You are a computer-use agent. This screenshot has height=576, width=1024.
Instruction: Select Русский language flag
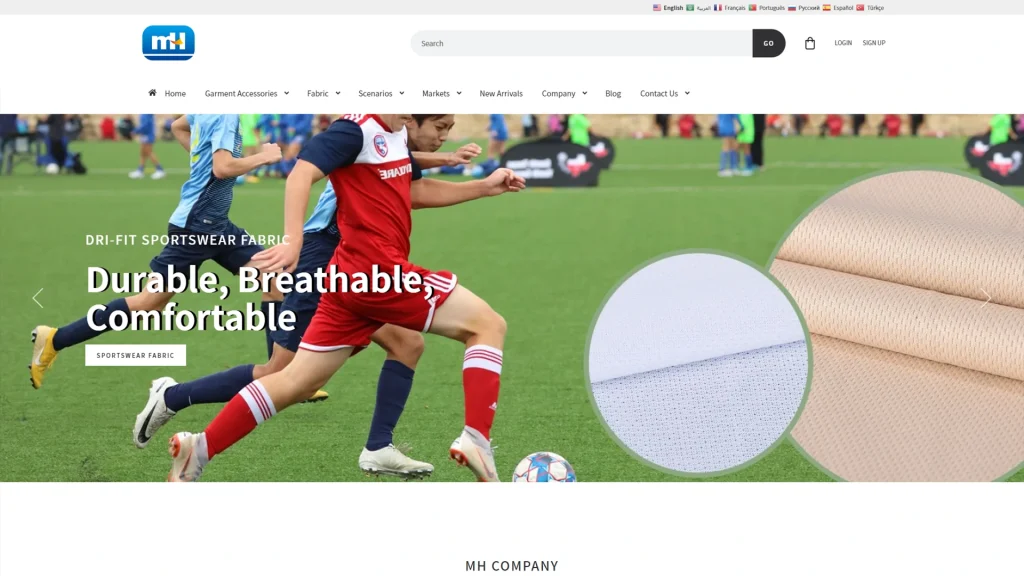(792, 8)
